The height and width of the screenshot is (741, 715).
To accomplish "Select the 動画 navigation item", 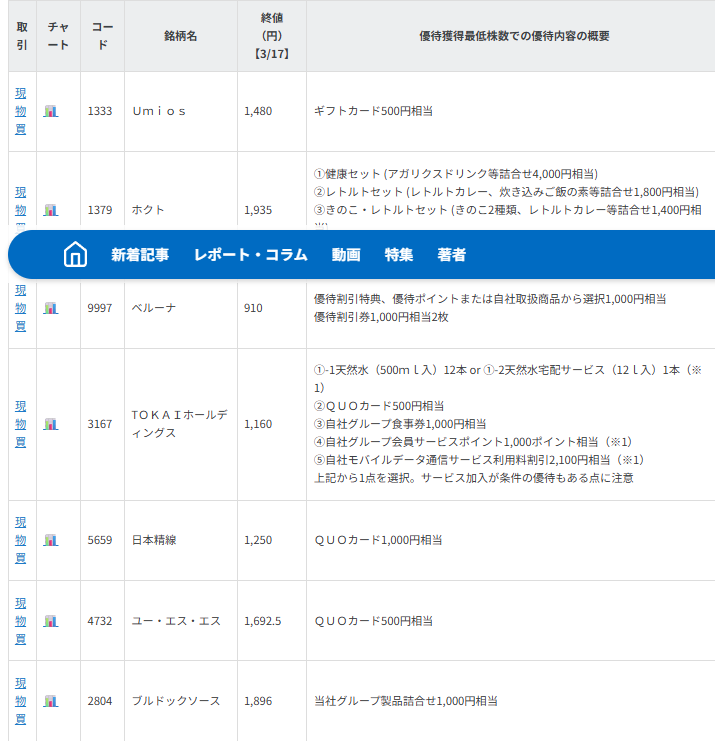I will click(346, 255).
